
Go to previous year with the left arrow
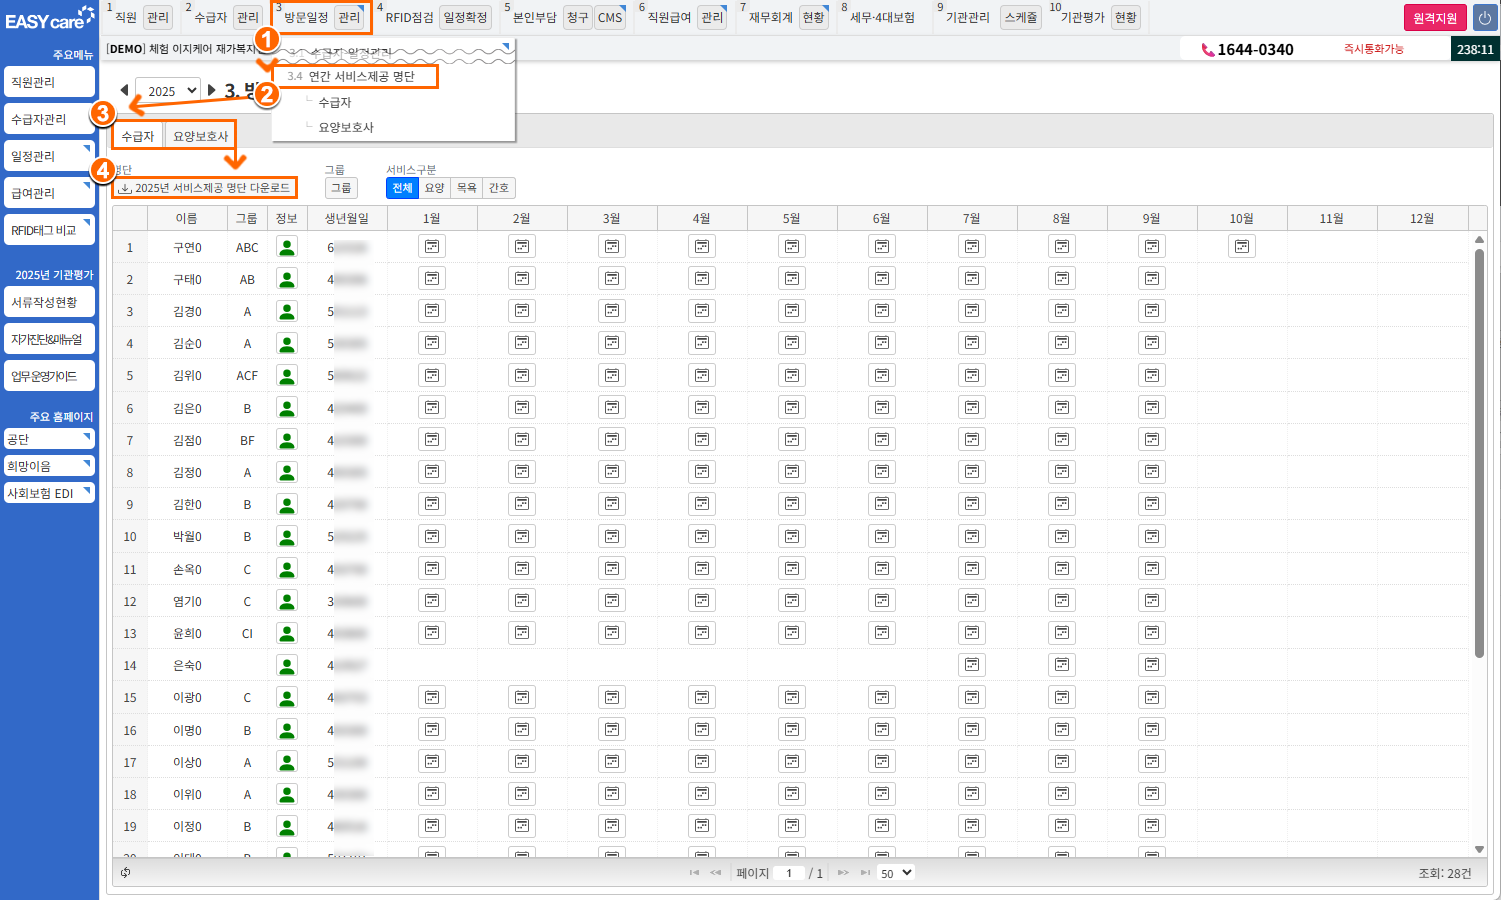(x=124, y=90)
